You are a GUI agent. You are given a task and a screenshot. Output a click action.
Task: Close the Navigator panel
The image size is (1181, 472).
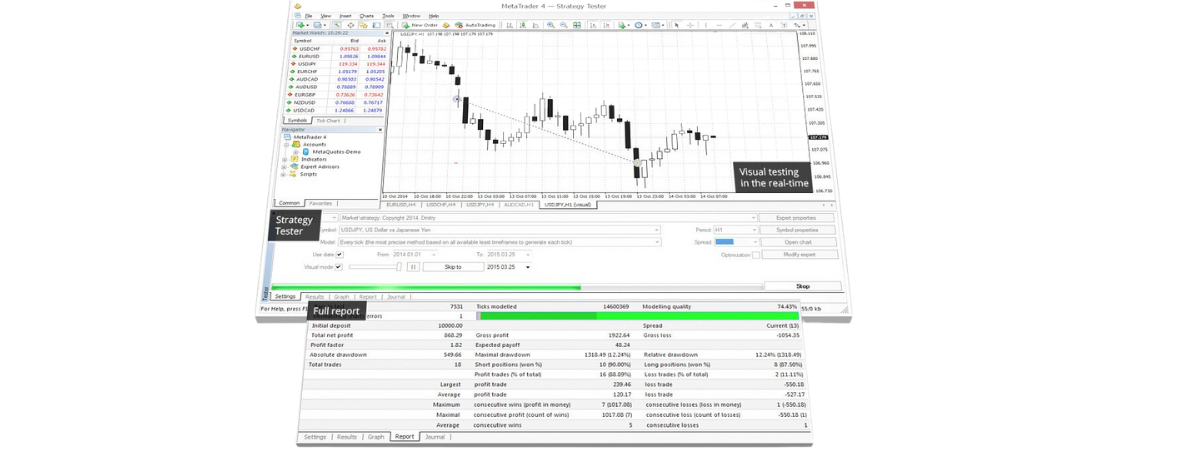380,129
